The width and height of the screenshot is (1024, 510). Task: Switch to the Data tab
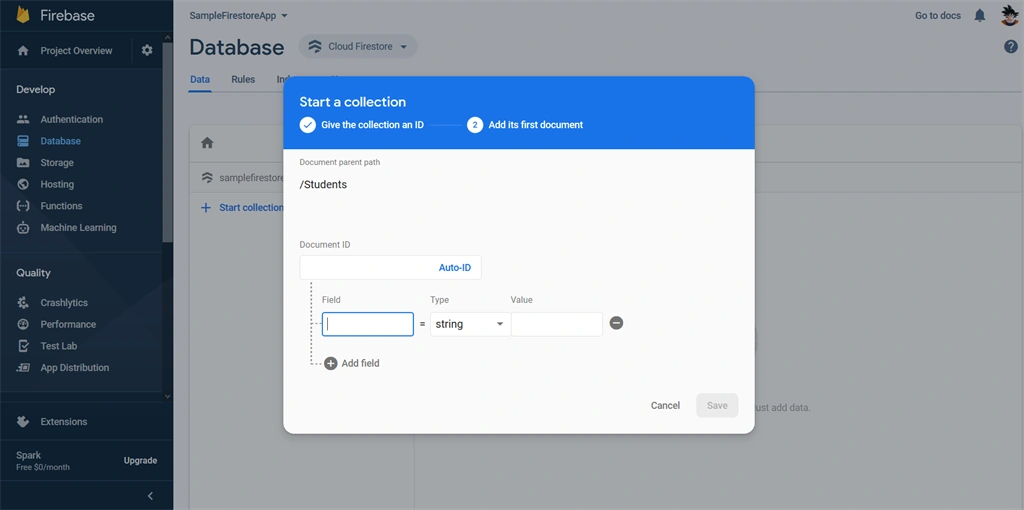[x=200, y=80]
